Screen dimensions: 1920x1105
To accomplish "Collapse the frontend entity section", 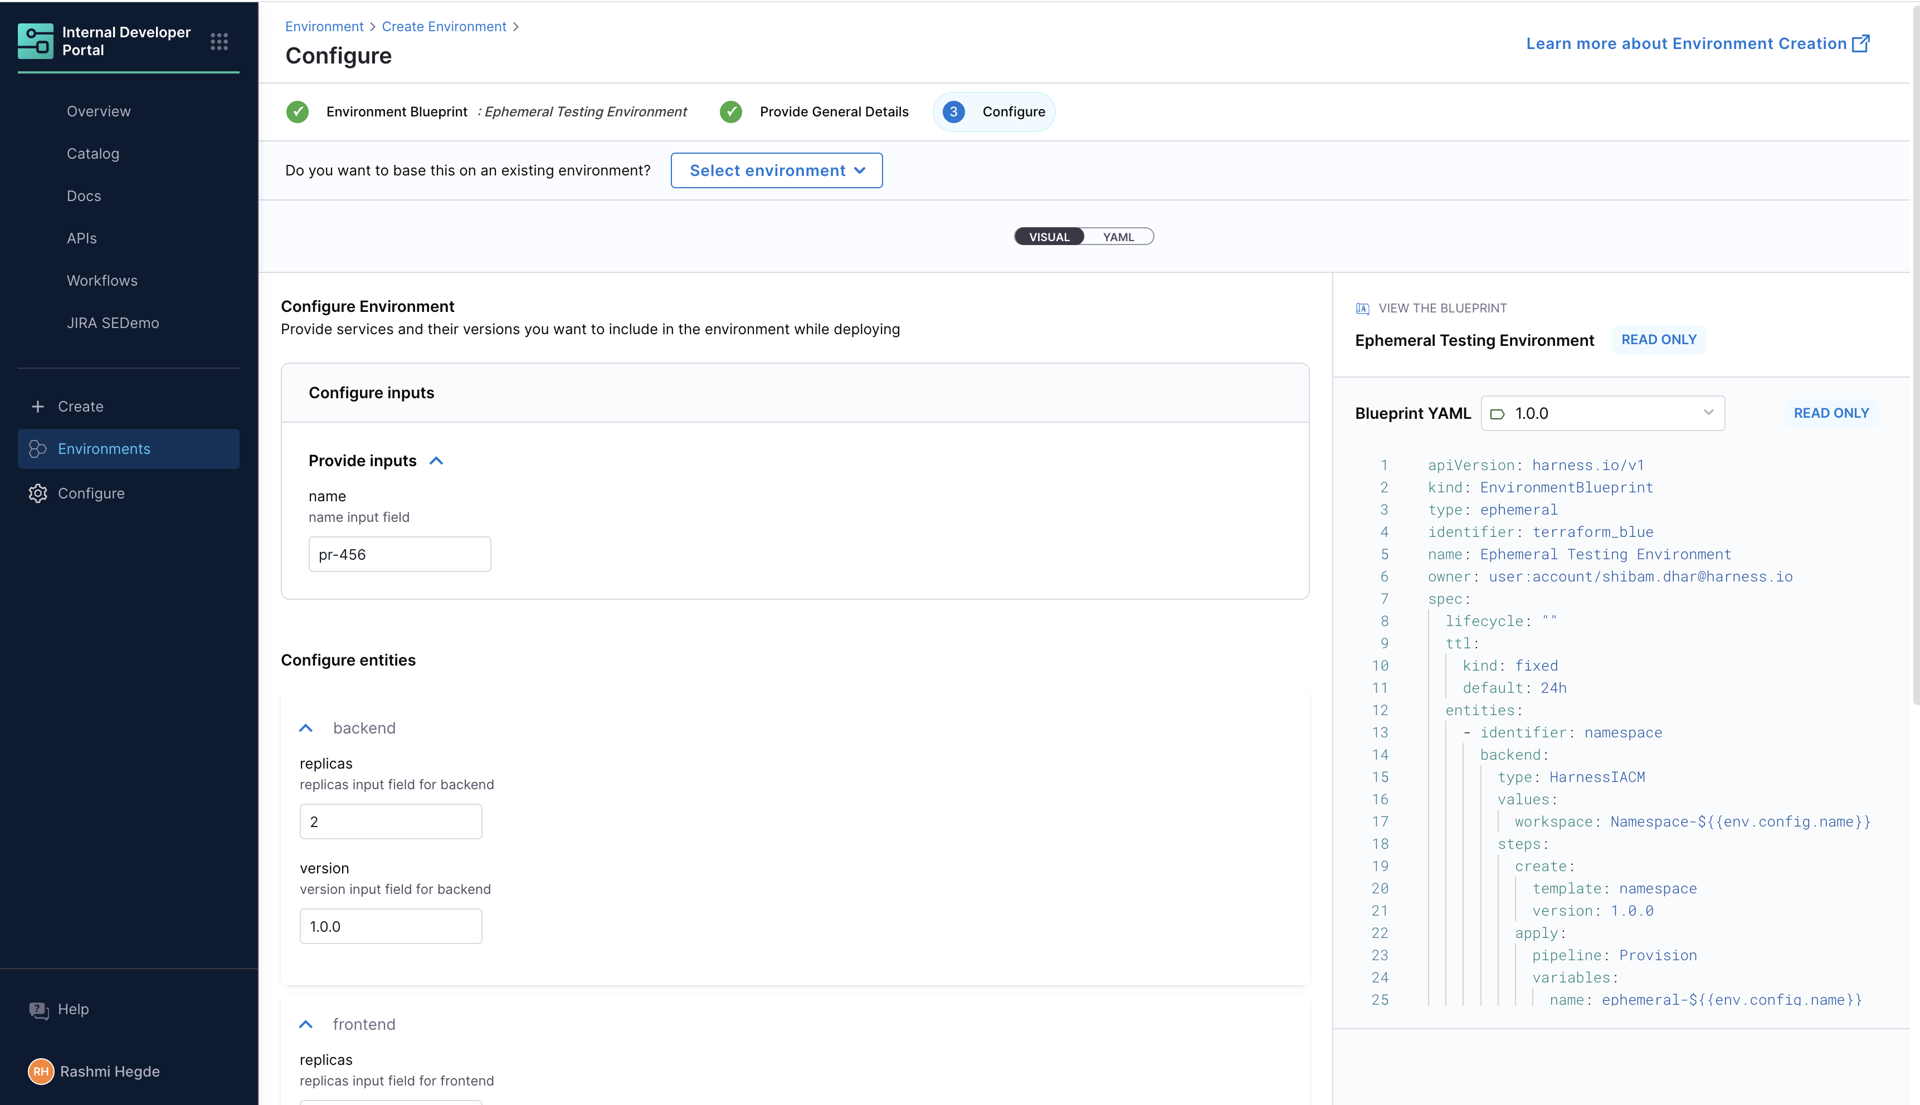I will (x=306, y=1024).
